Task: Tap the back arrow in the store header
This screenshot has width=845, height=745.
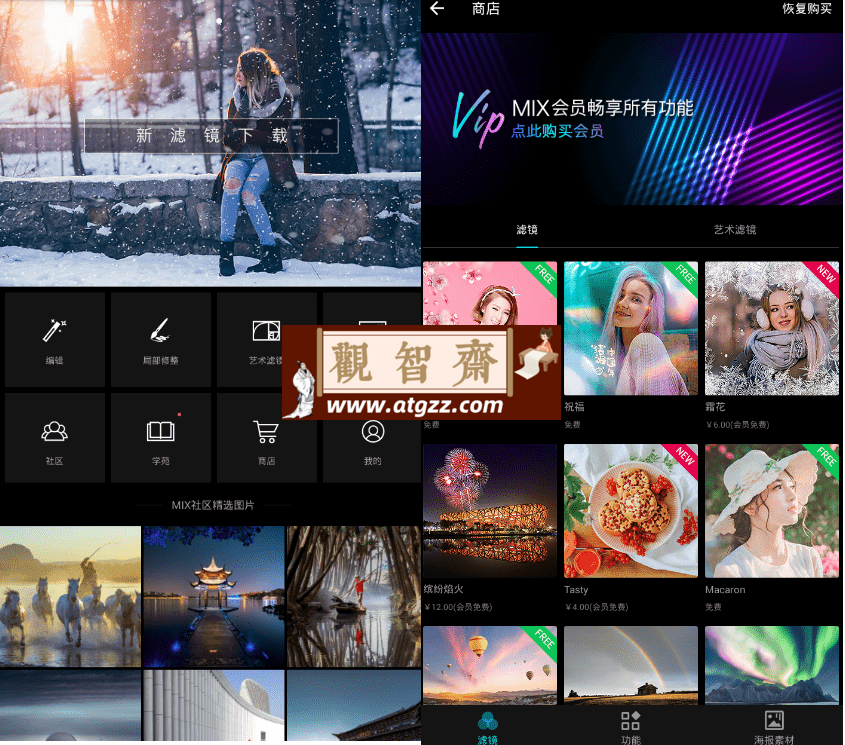Action: (437, 9)
